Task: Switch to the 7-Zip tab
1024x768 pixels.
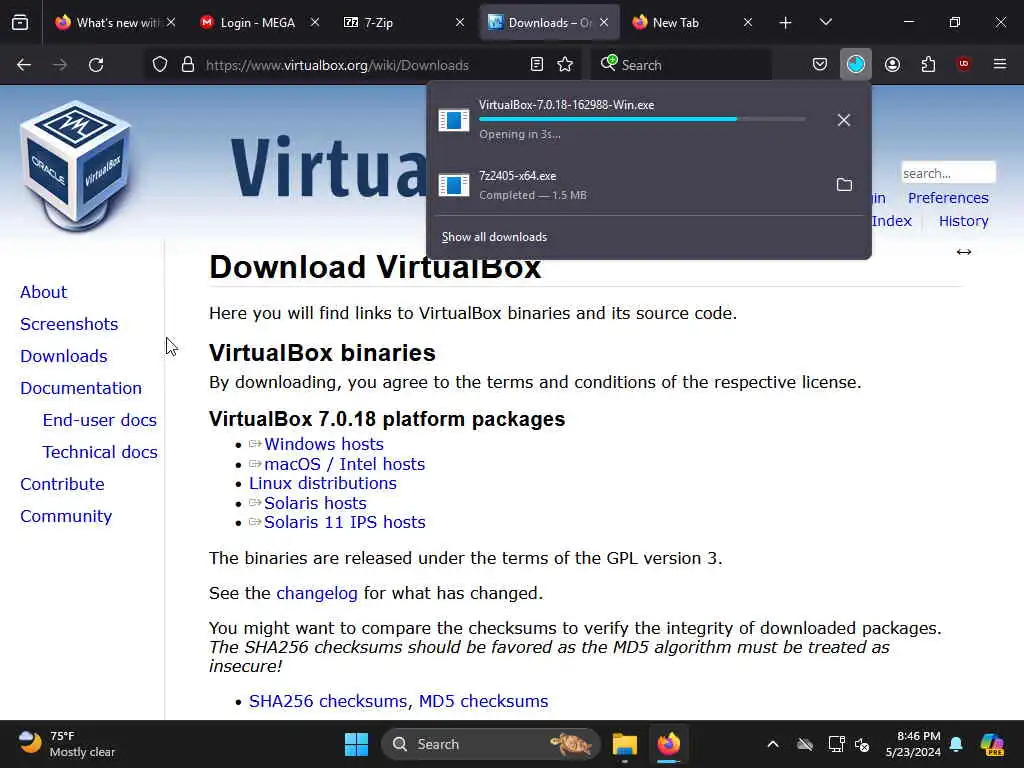Action: [392, 23]
